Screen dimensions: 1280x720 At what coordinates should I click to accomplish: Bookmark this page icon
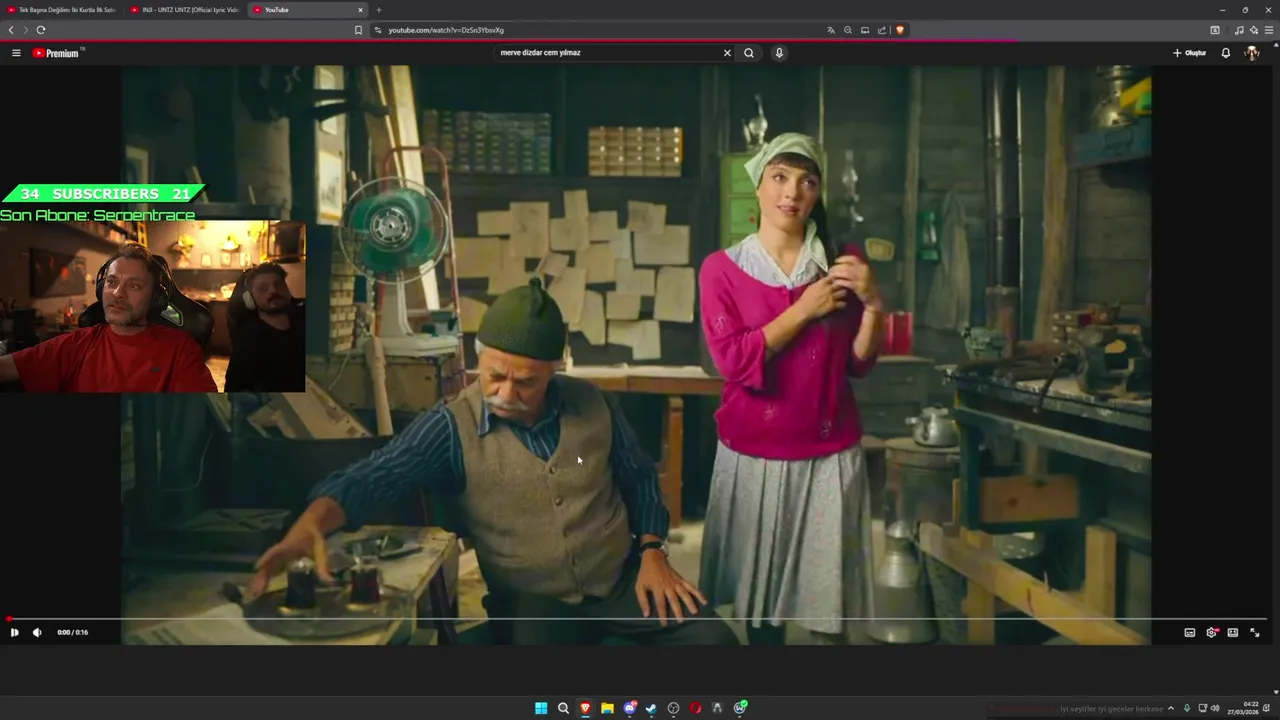pos(358,30)
